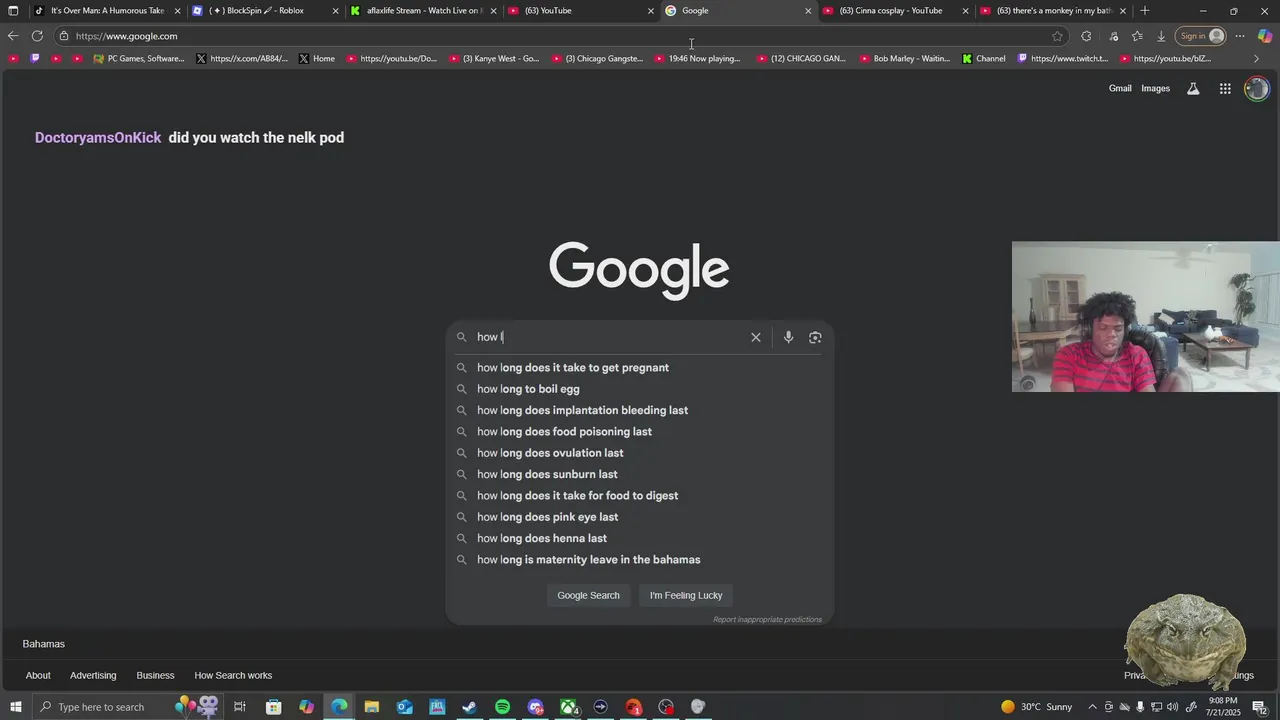Select how long does implantation bleeding last
This screenshot has width=1280, height=720.
(x=639, y=410)
